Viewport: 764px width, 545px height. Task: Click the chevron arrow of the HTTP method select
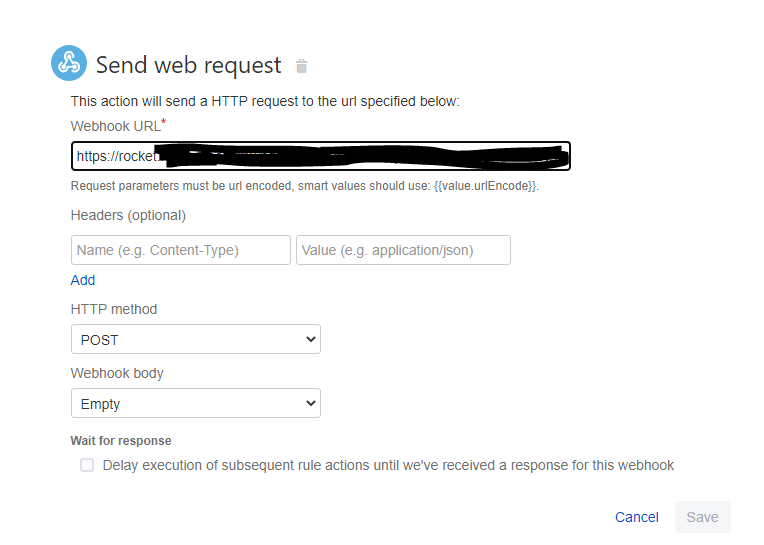311,339
